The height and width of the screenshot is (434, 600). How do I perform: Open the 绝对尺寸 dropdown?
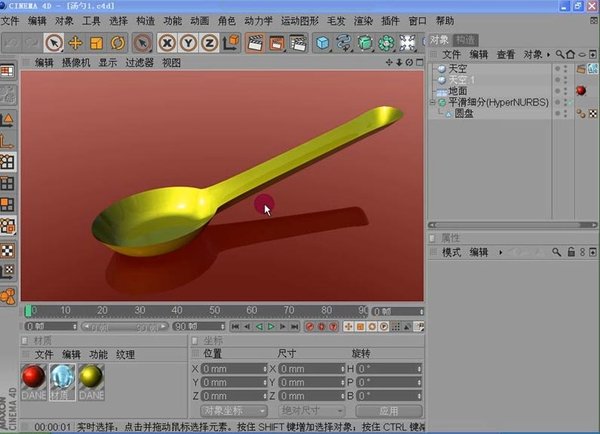pos(311,411)
